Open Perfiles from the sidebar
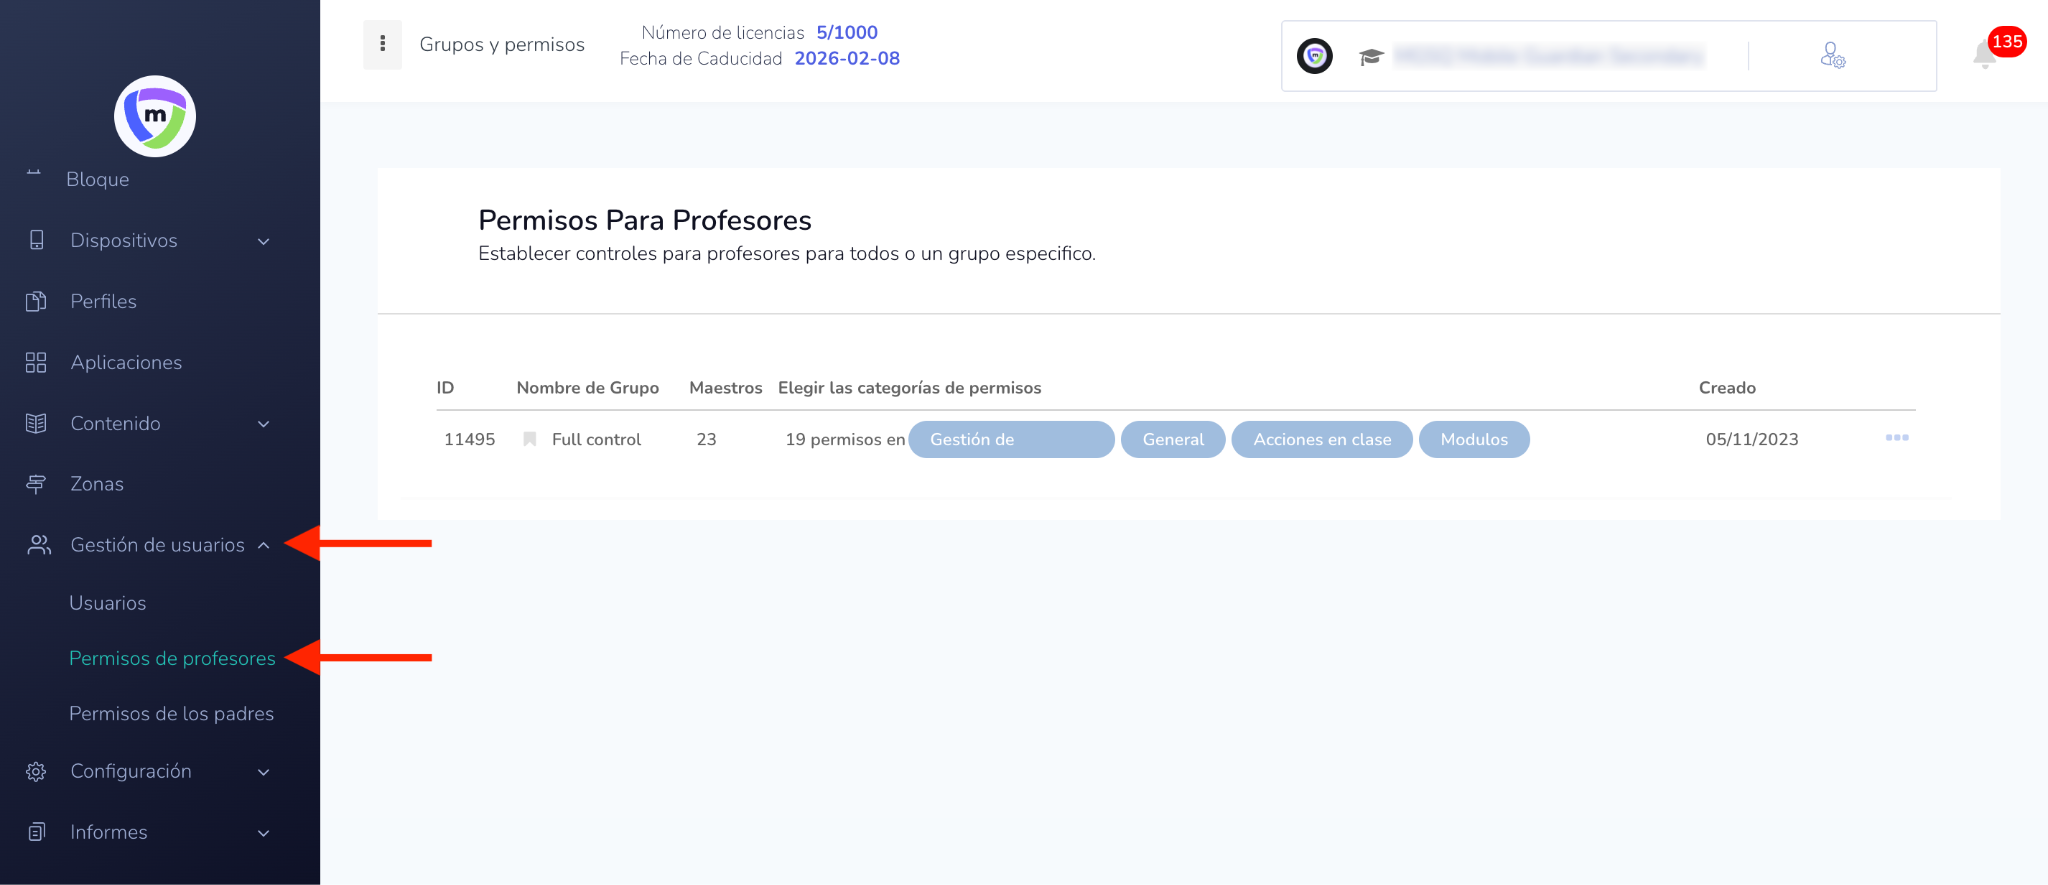The height and width of the screenshot is (885, 2048). 103,302
